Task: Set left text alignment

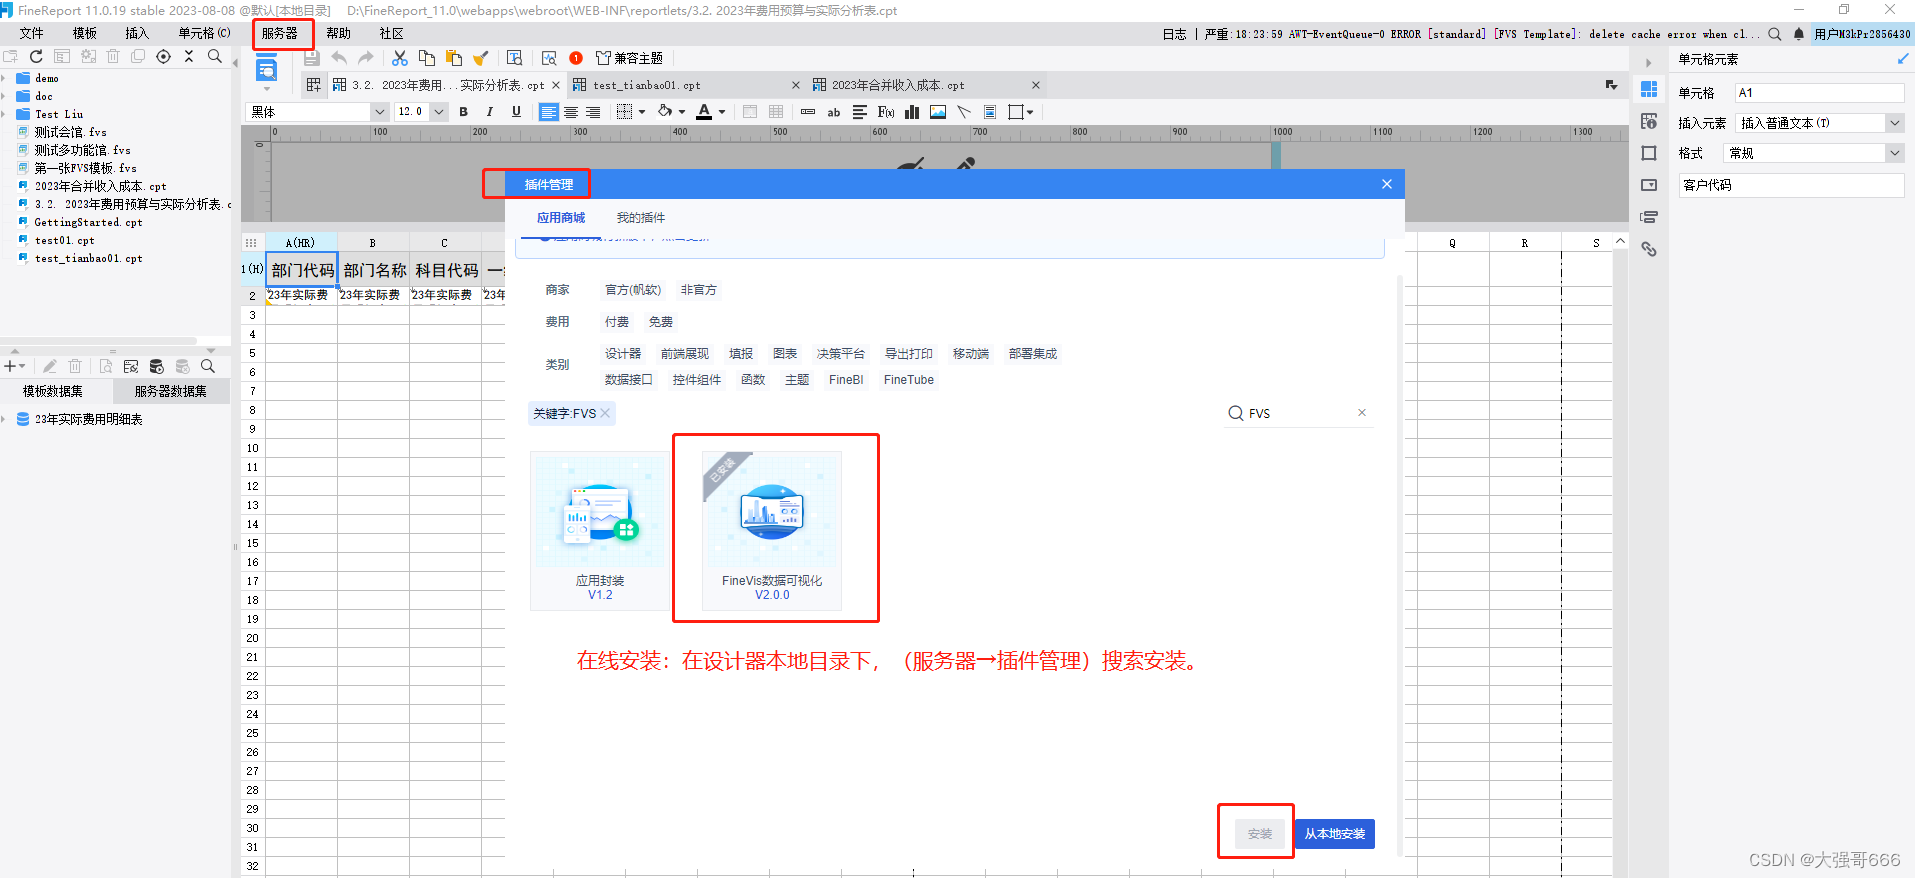Action: click(x=549, y=112)
